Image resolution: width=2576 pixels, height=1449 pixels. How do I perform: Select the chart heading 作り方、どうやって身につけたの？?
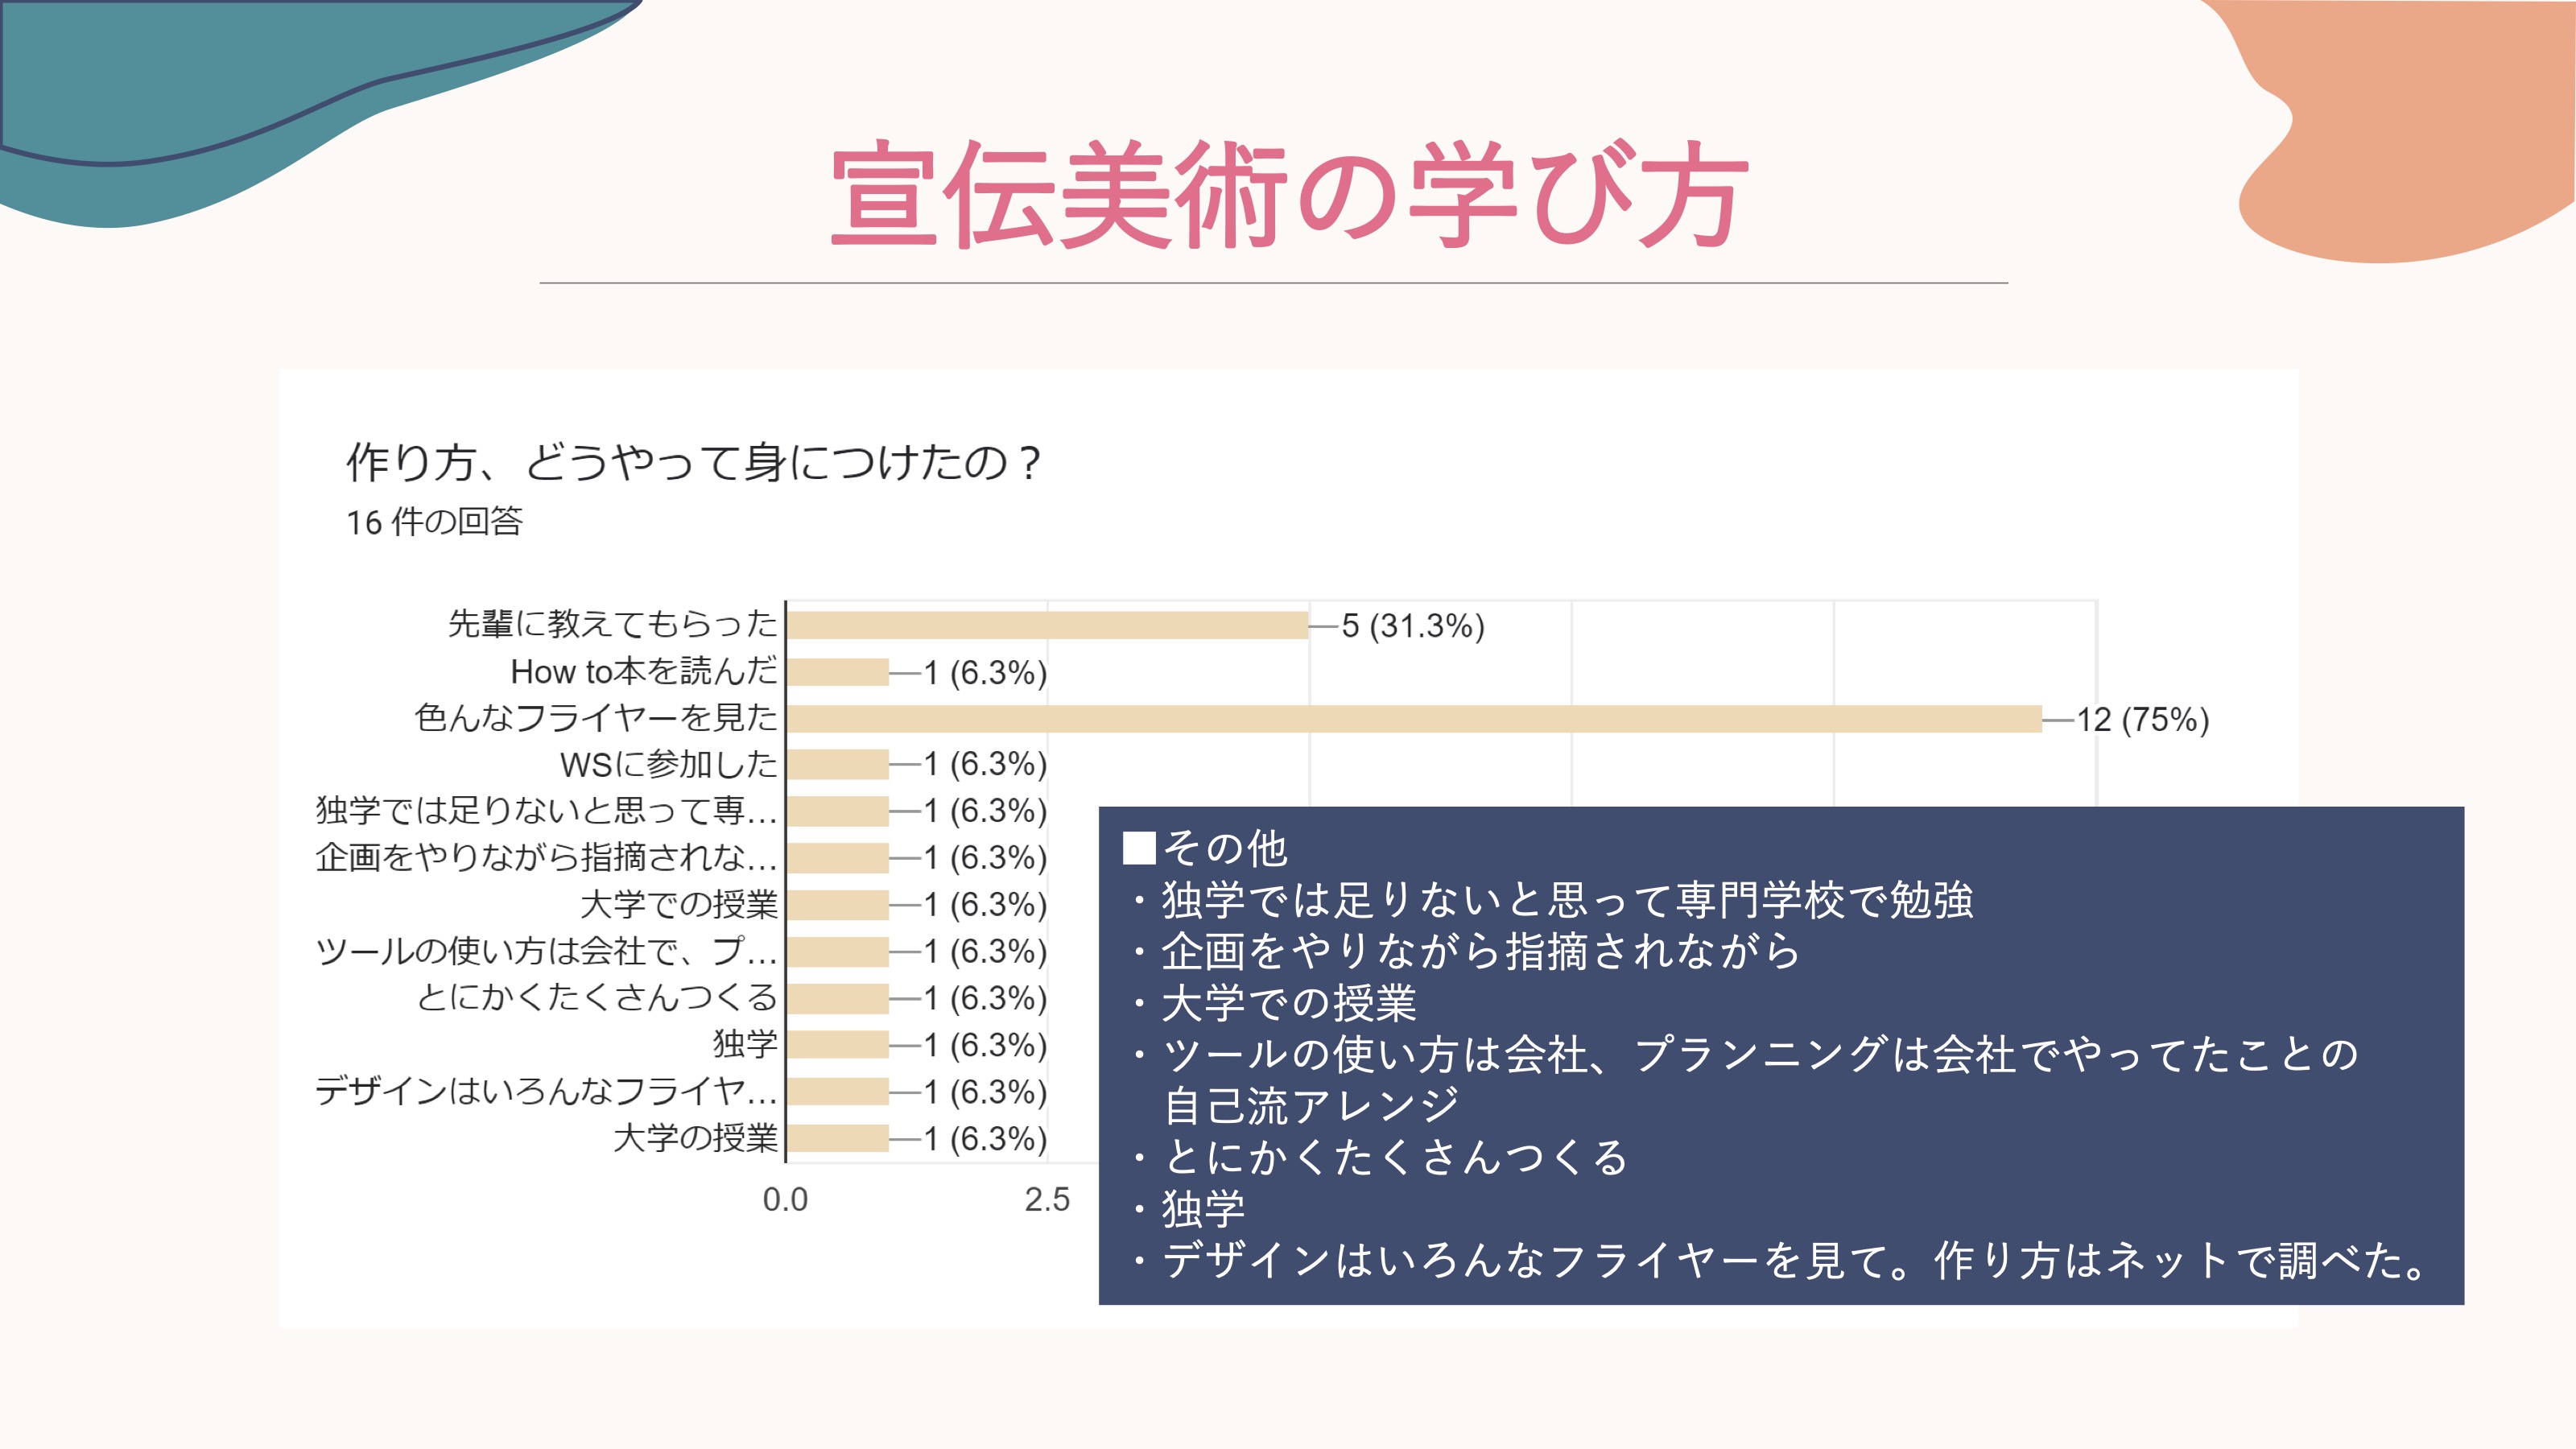694,463
